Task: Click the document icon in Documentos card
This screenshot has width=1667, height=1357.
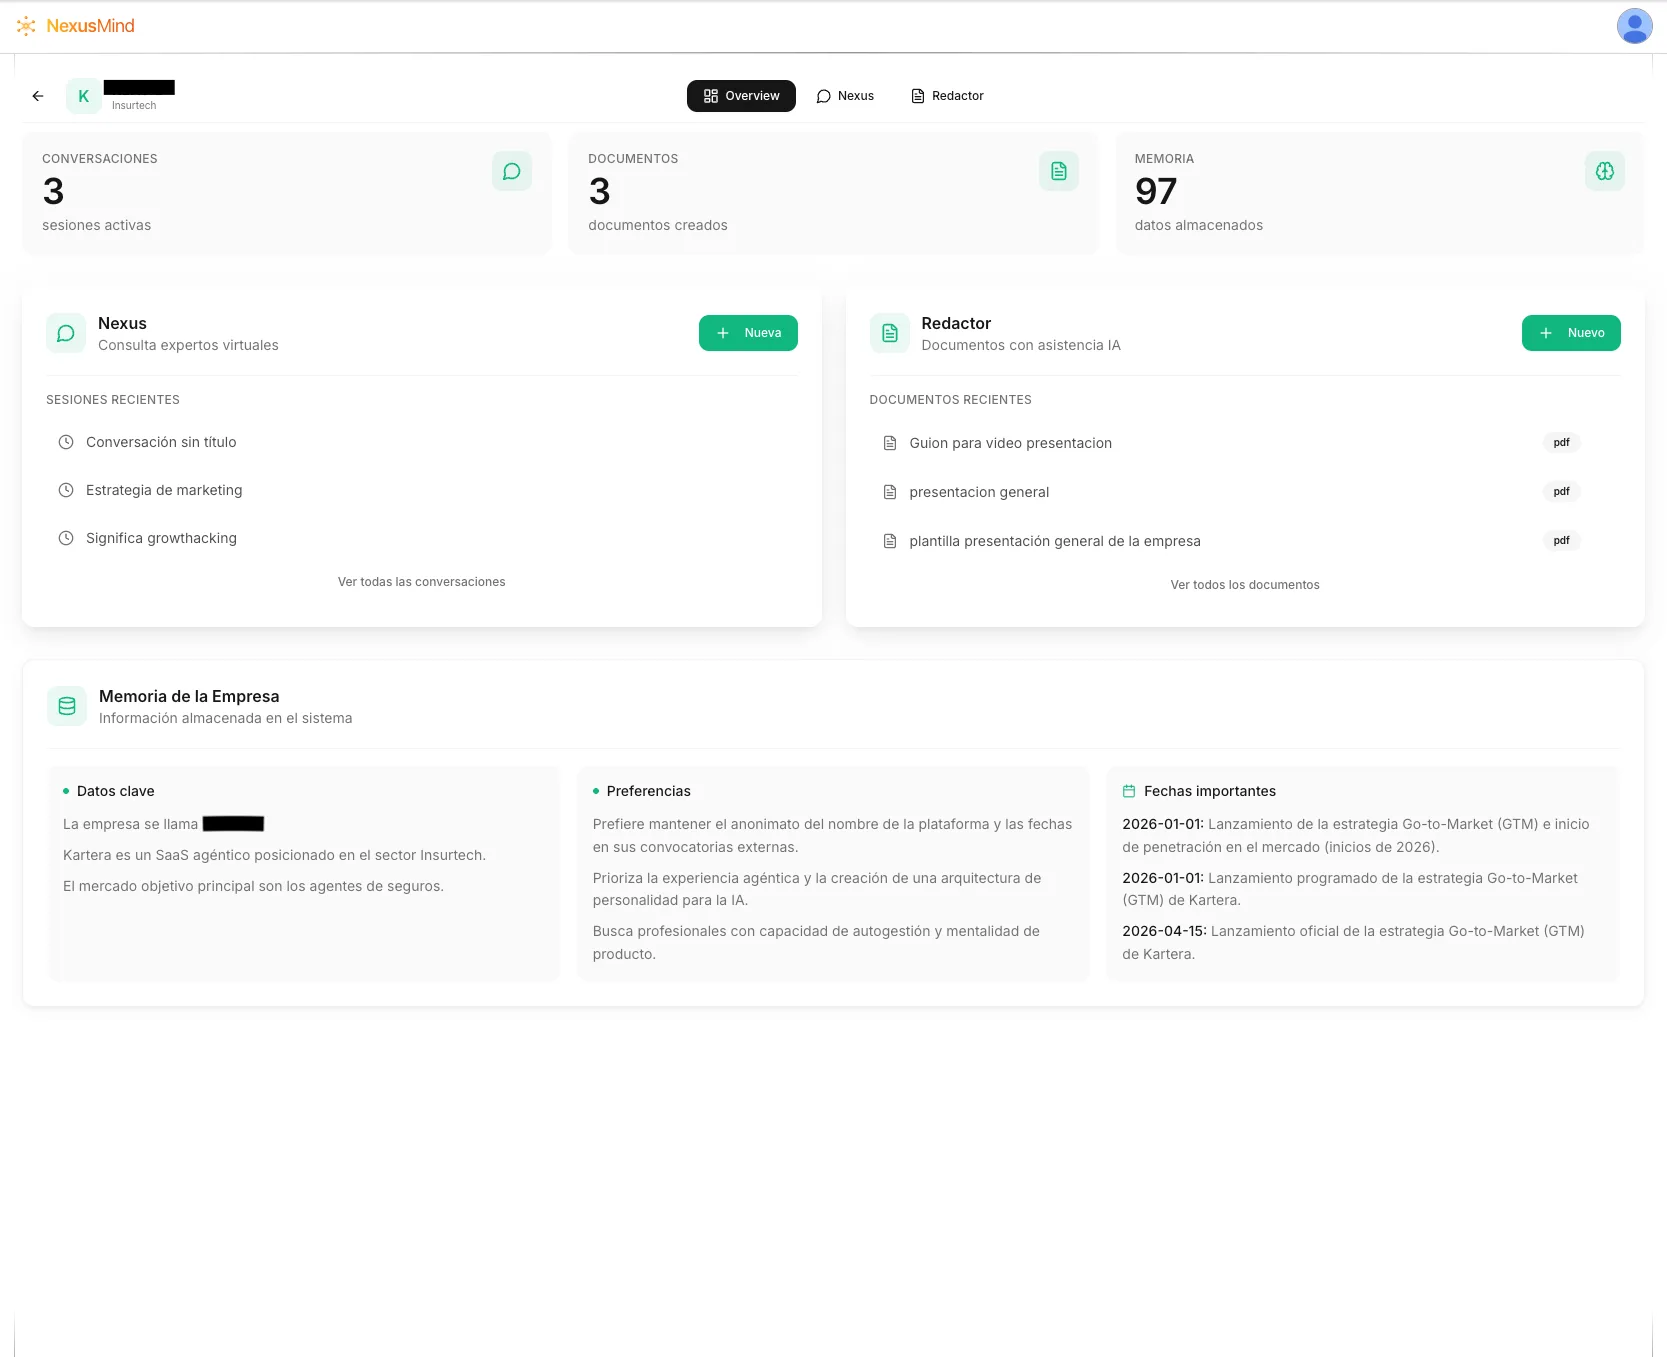Action: point(1059,171)
